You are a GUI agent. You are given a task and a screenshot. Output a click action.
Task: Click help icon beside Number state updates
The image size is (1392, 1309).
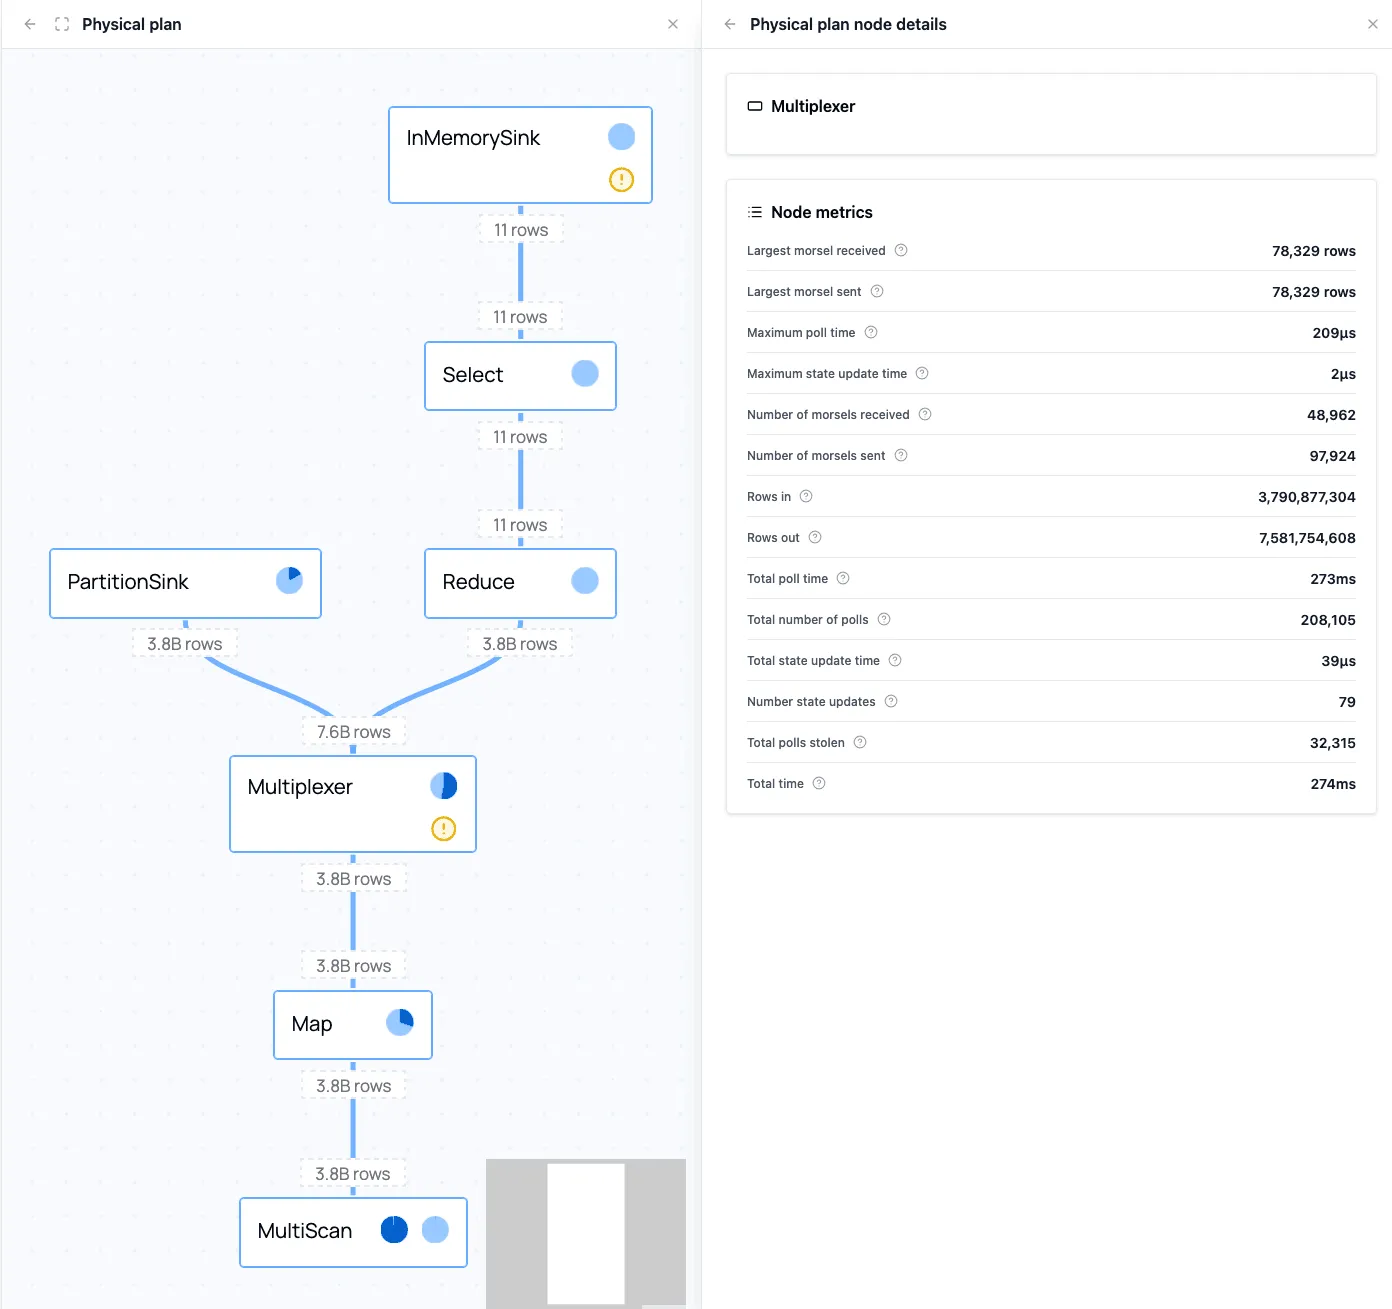pyautogui.click(x=891, y=702)
